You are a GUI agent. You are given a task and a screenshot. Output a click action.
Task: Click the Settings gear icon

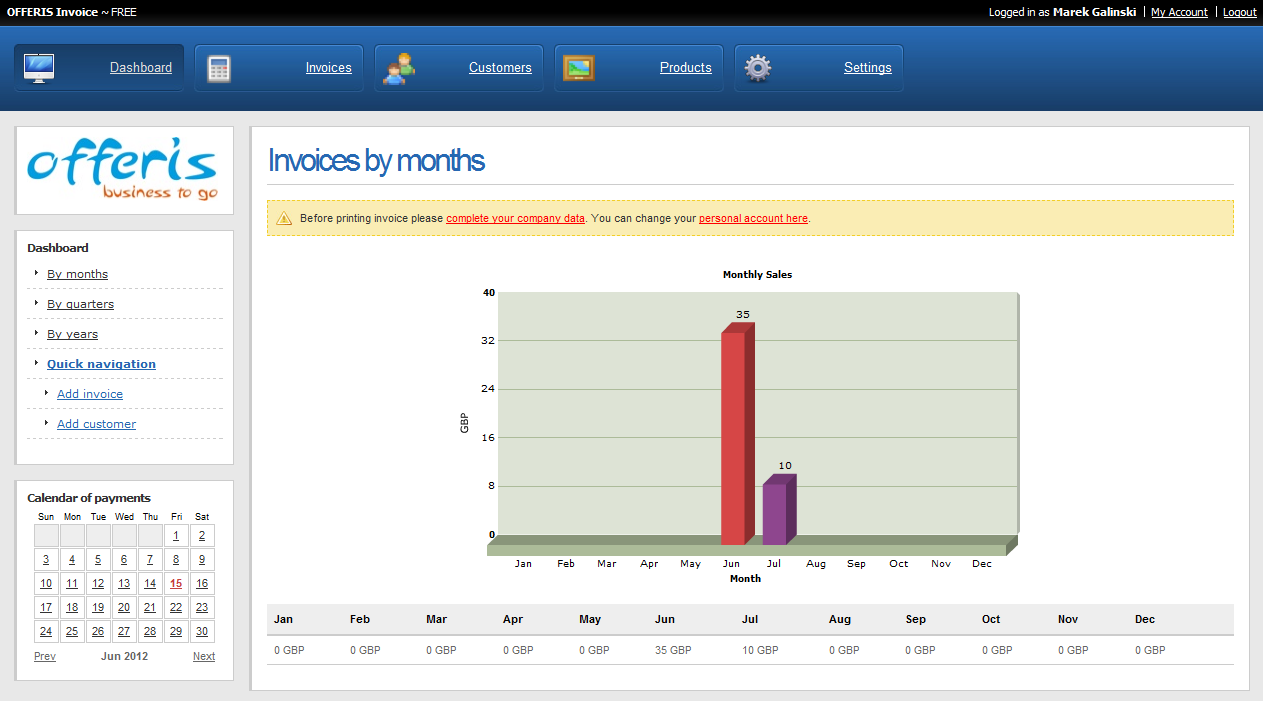pyautogui.click(x=758, y=68)
